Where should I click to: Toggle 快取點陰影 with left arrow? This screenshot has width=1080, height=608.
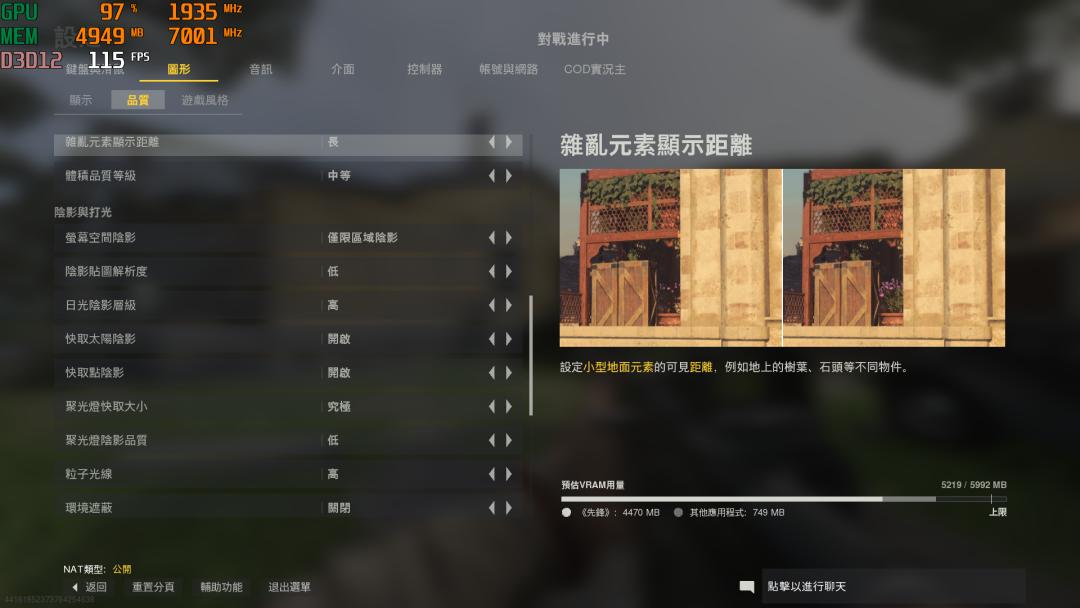tap(492, 373)
